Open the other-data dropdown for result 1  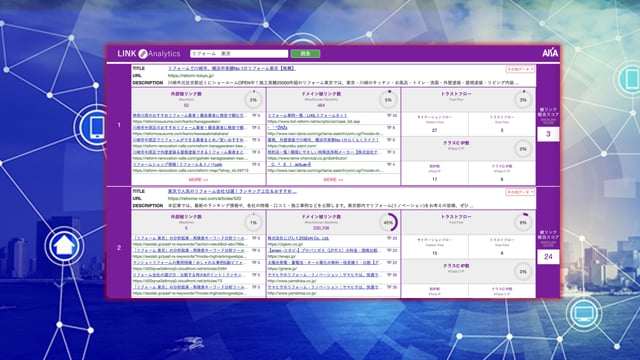tap(520, 69)
